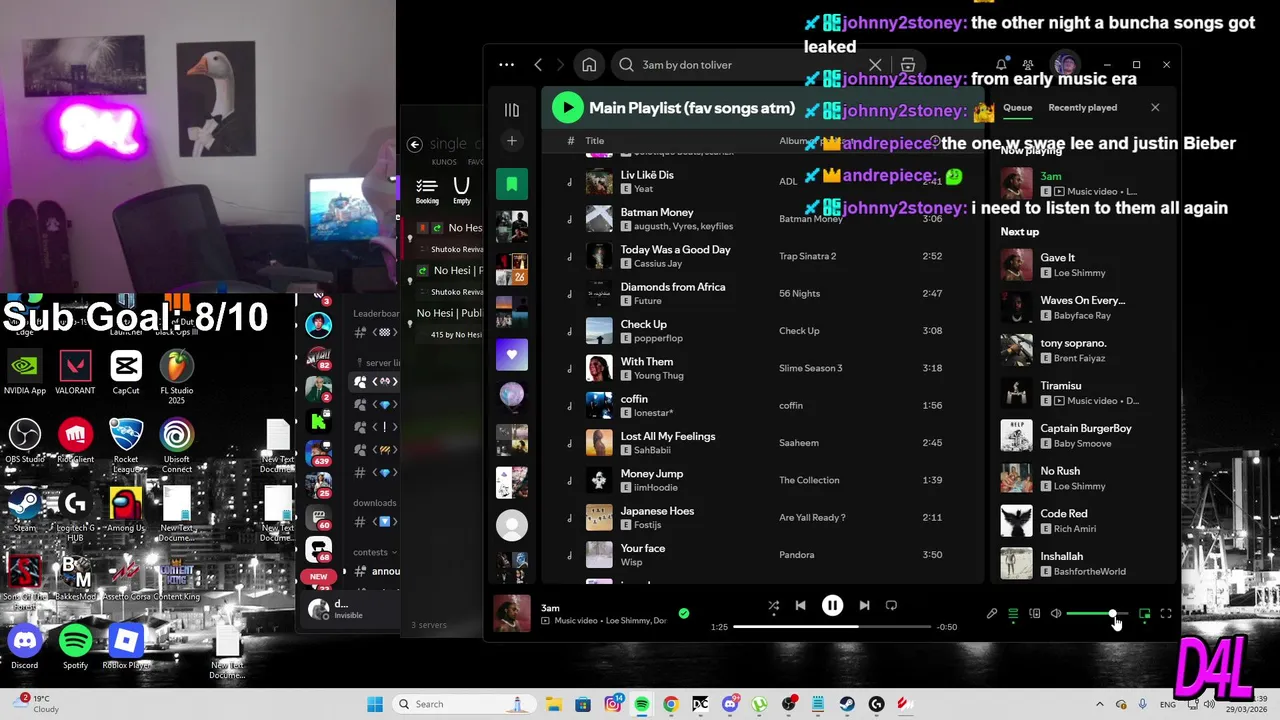Skip to previous track in Spotify
The image size is (1280, 720).
pos(800,606)
